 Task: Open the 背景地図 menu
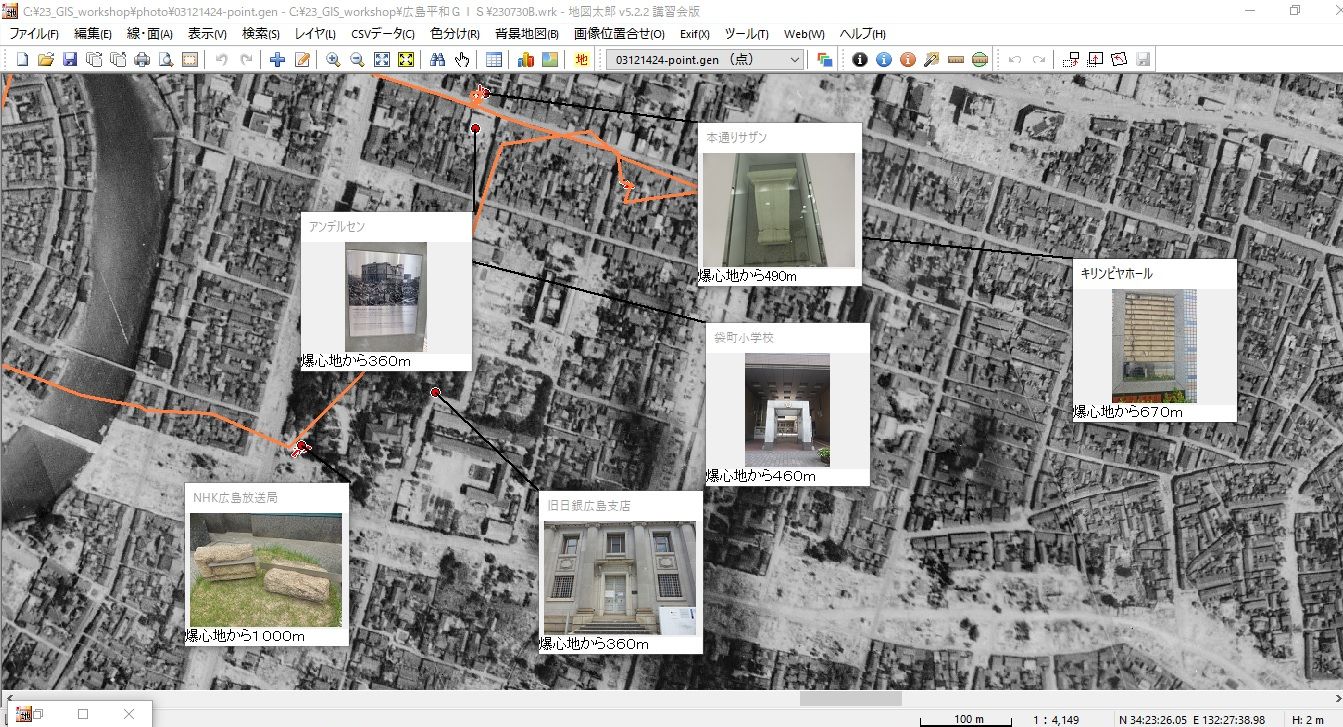[x=526, y=34]
